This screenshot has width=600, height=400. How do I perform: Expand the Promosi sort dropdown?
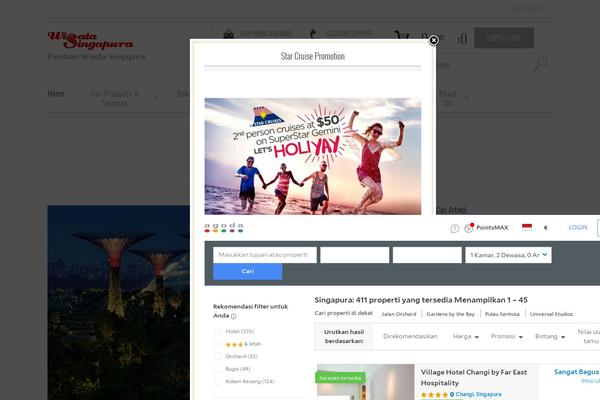(507, 336)
